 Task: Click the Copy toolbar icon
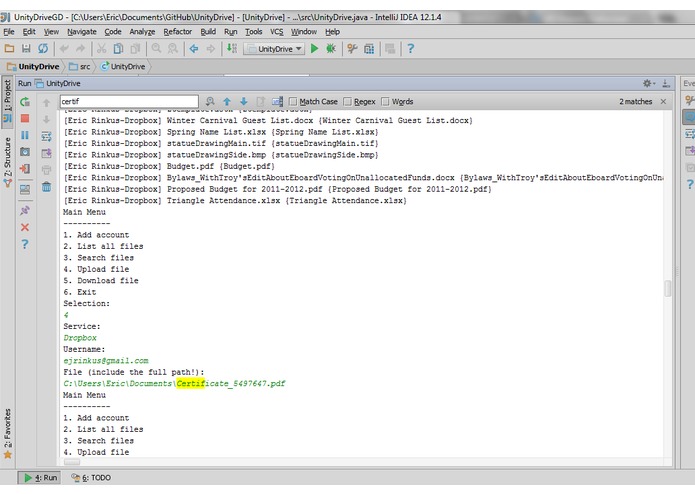click(118, 49)
